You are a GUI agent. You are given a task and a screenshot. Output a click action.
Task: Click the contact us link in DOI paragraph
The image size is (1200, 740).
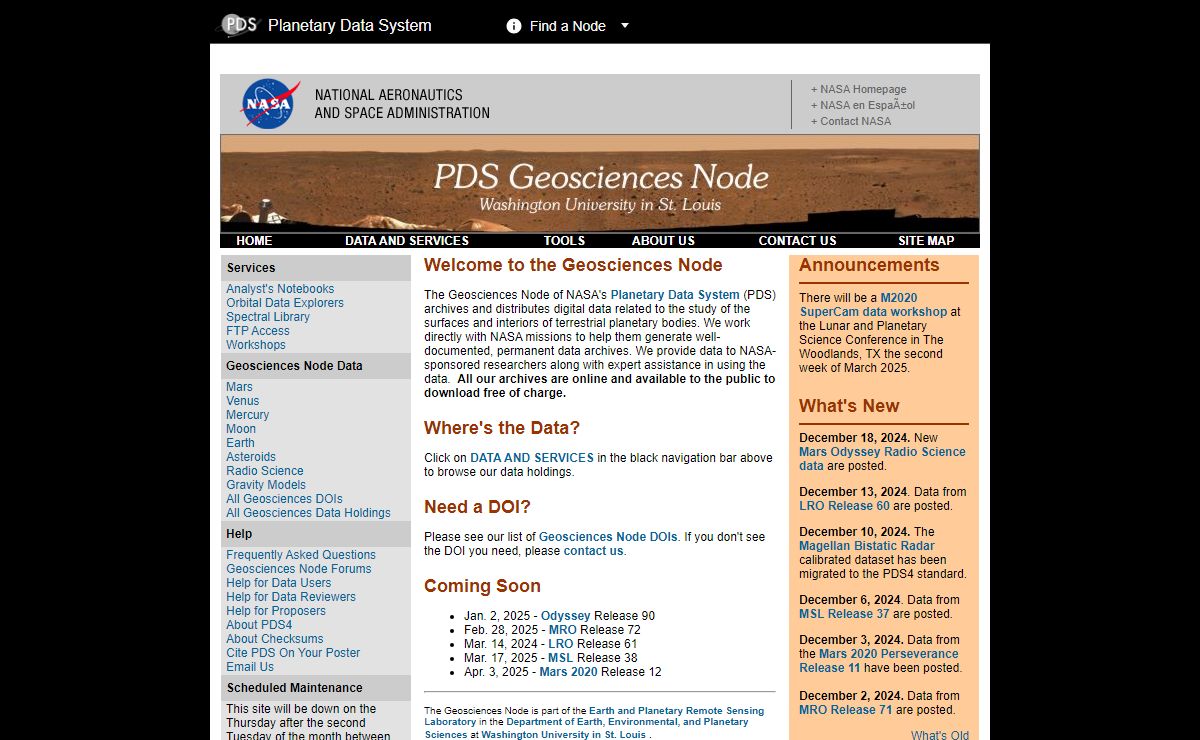(x=593, y=551)
